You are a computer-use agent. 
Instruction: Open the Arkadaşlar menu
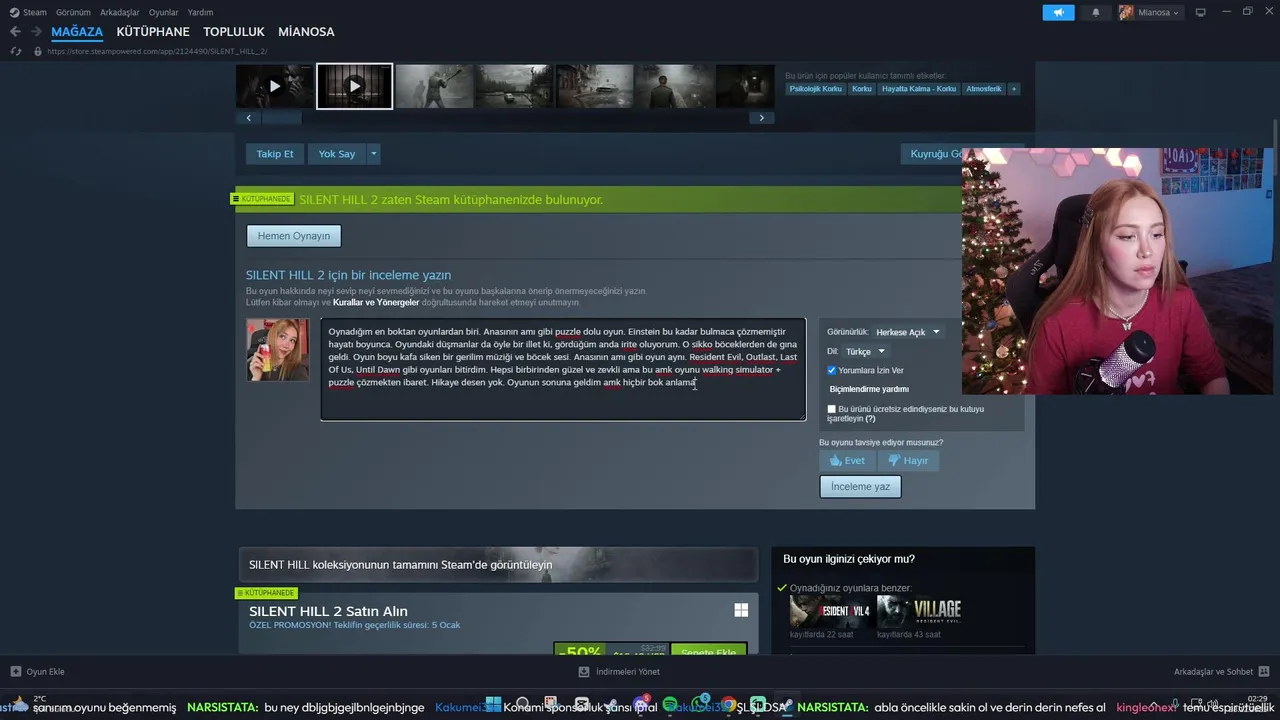[x=119, y=12]
